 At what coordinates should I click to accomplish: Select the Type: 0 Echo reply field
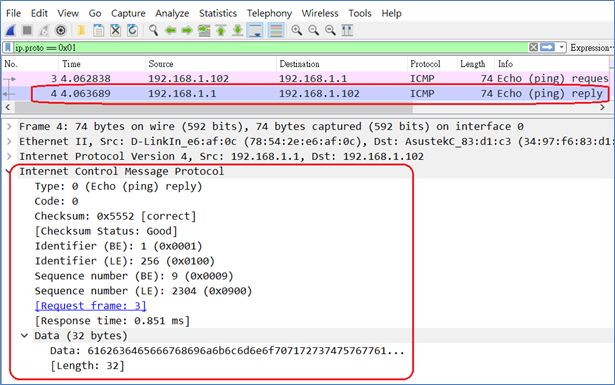[x=118, y=186]
